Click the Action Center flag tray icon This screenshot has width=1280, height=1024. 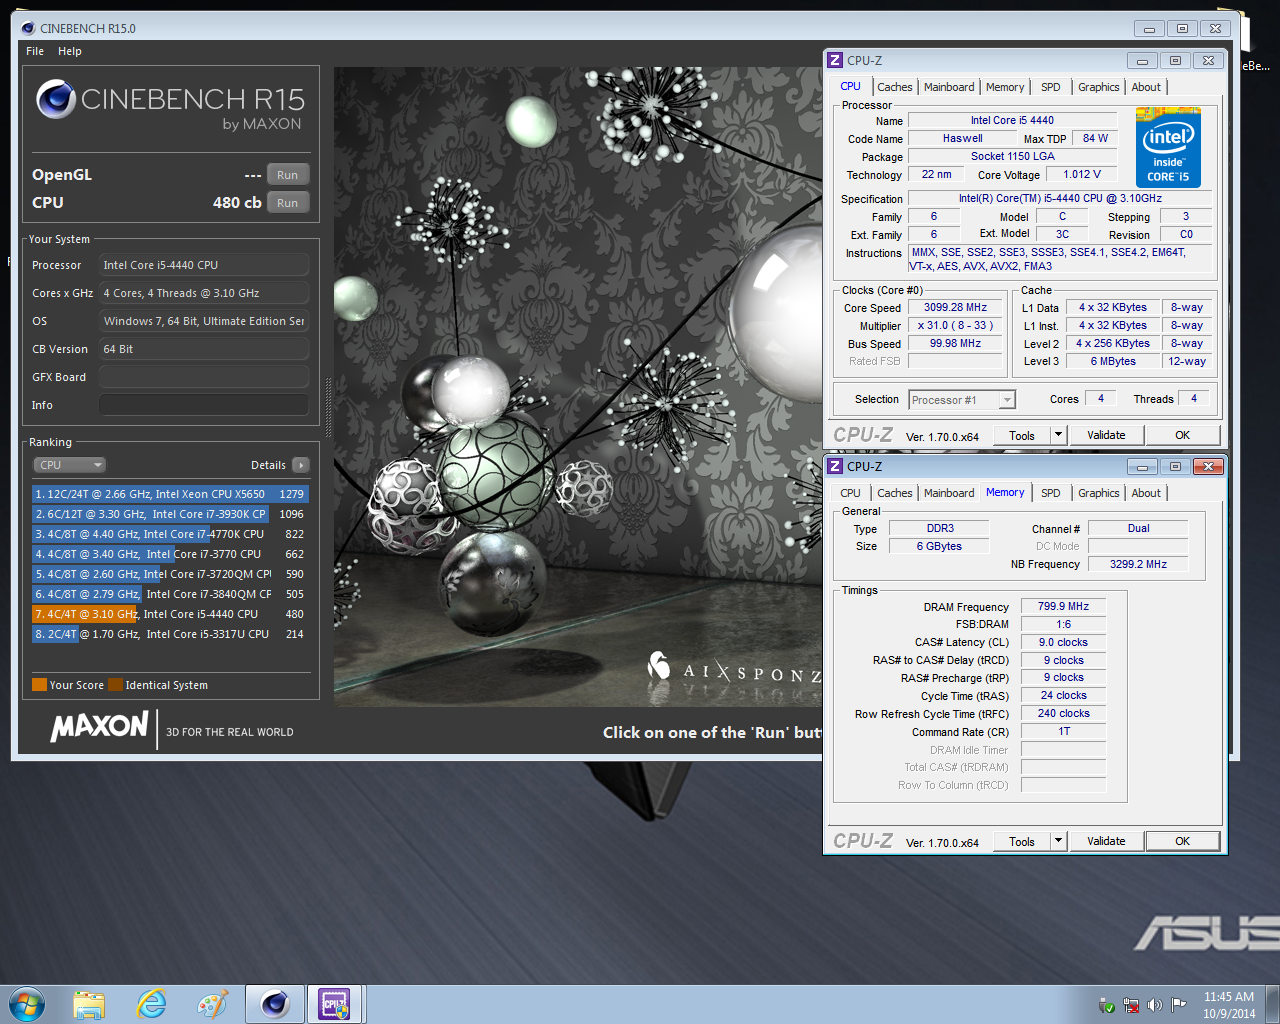[x=1179, y=1005]
